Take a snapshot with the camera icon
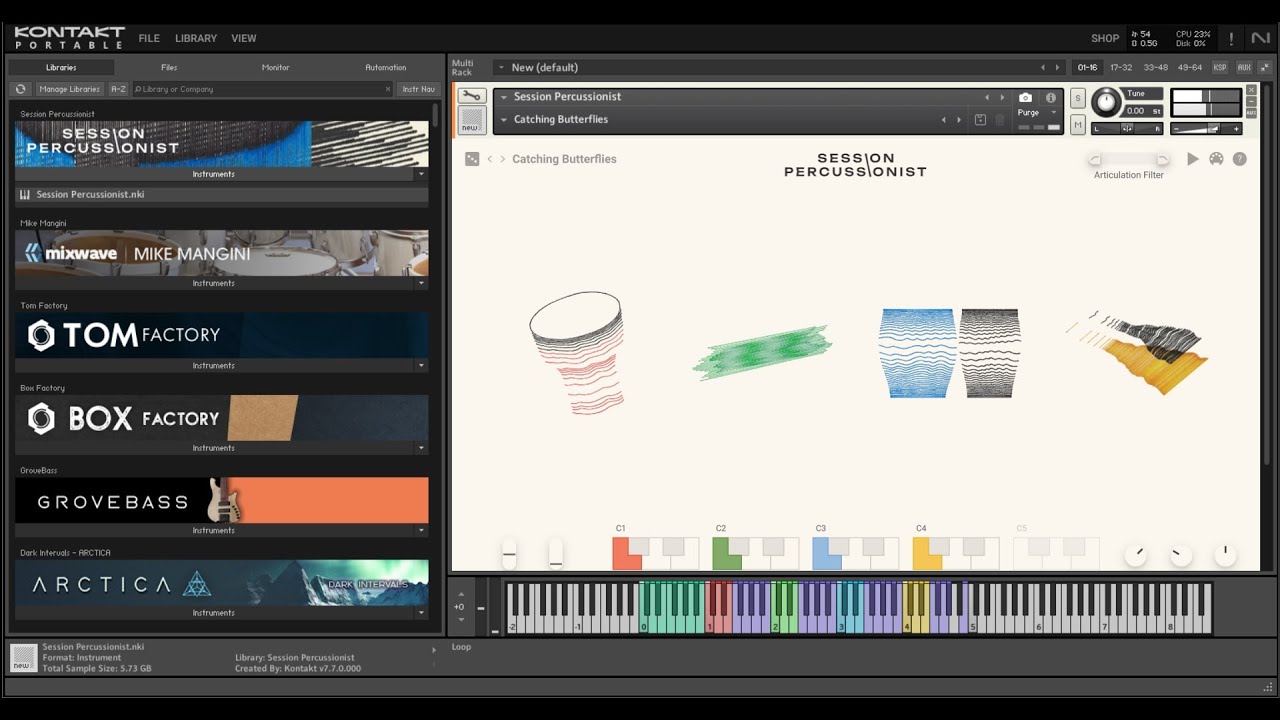This screenshot has width=1280, height=720. click(1025, 98)
